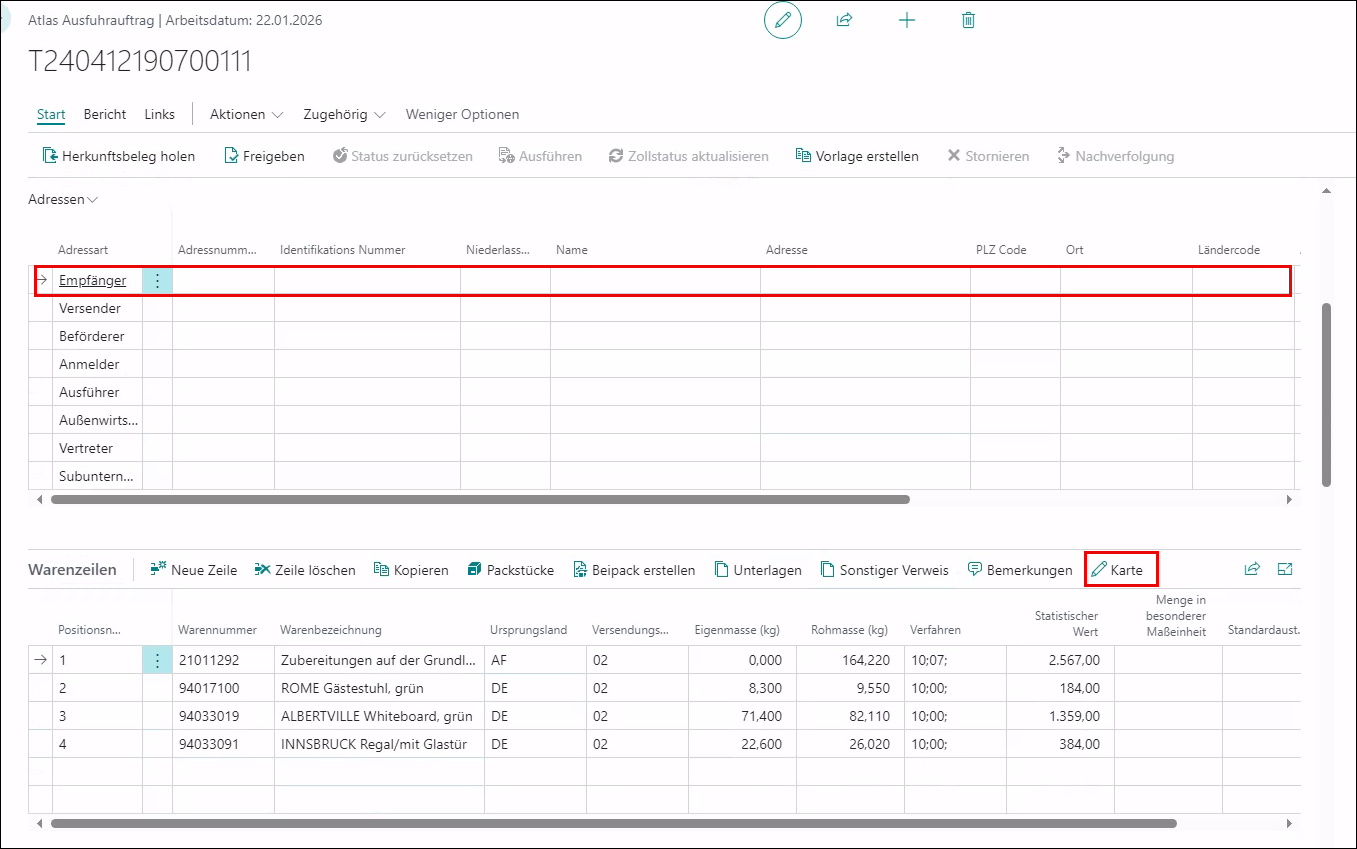Open Karte for goods line

(x=1117, y=570)
